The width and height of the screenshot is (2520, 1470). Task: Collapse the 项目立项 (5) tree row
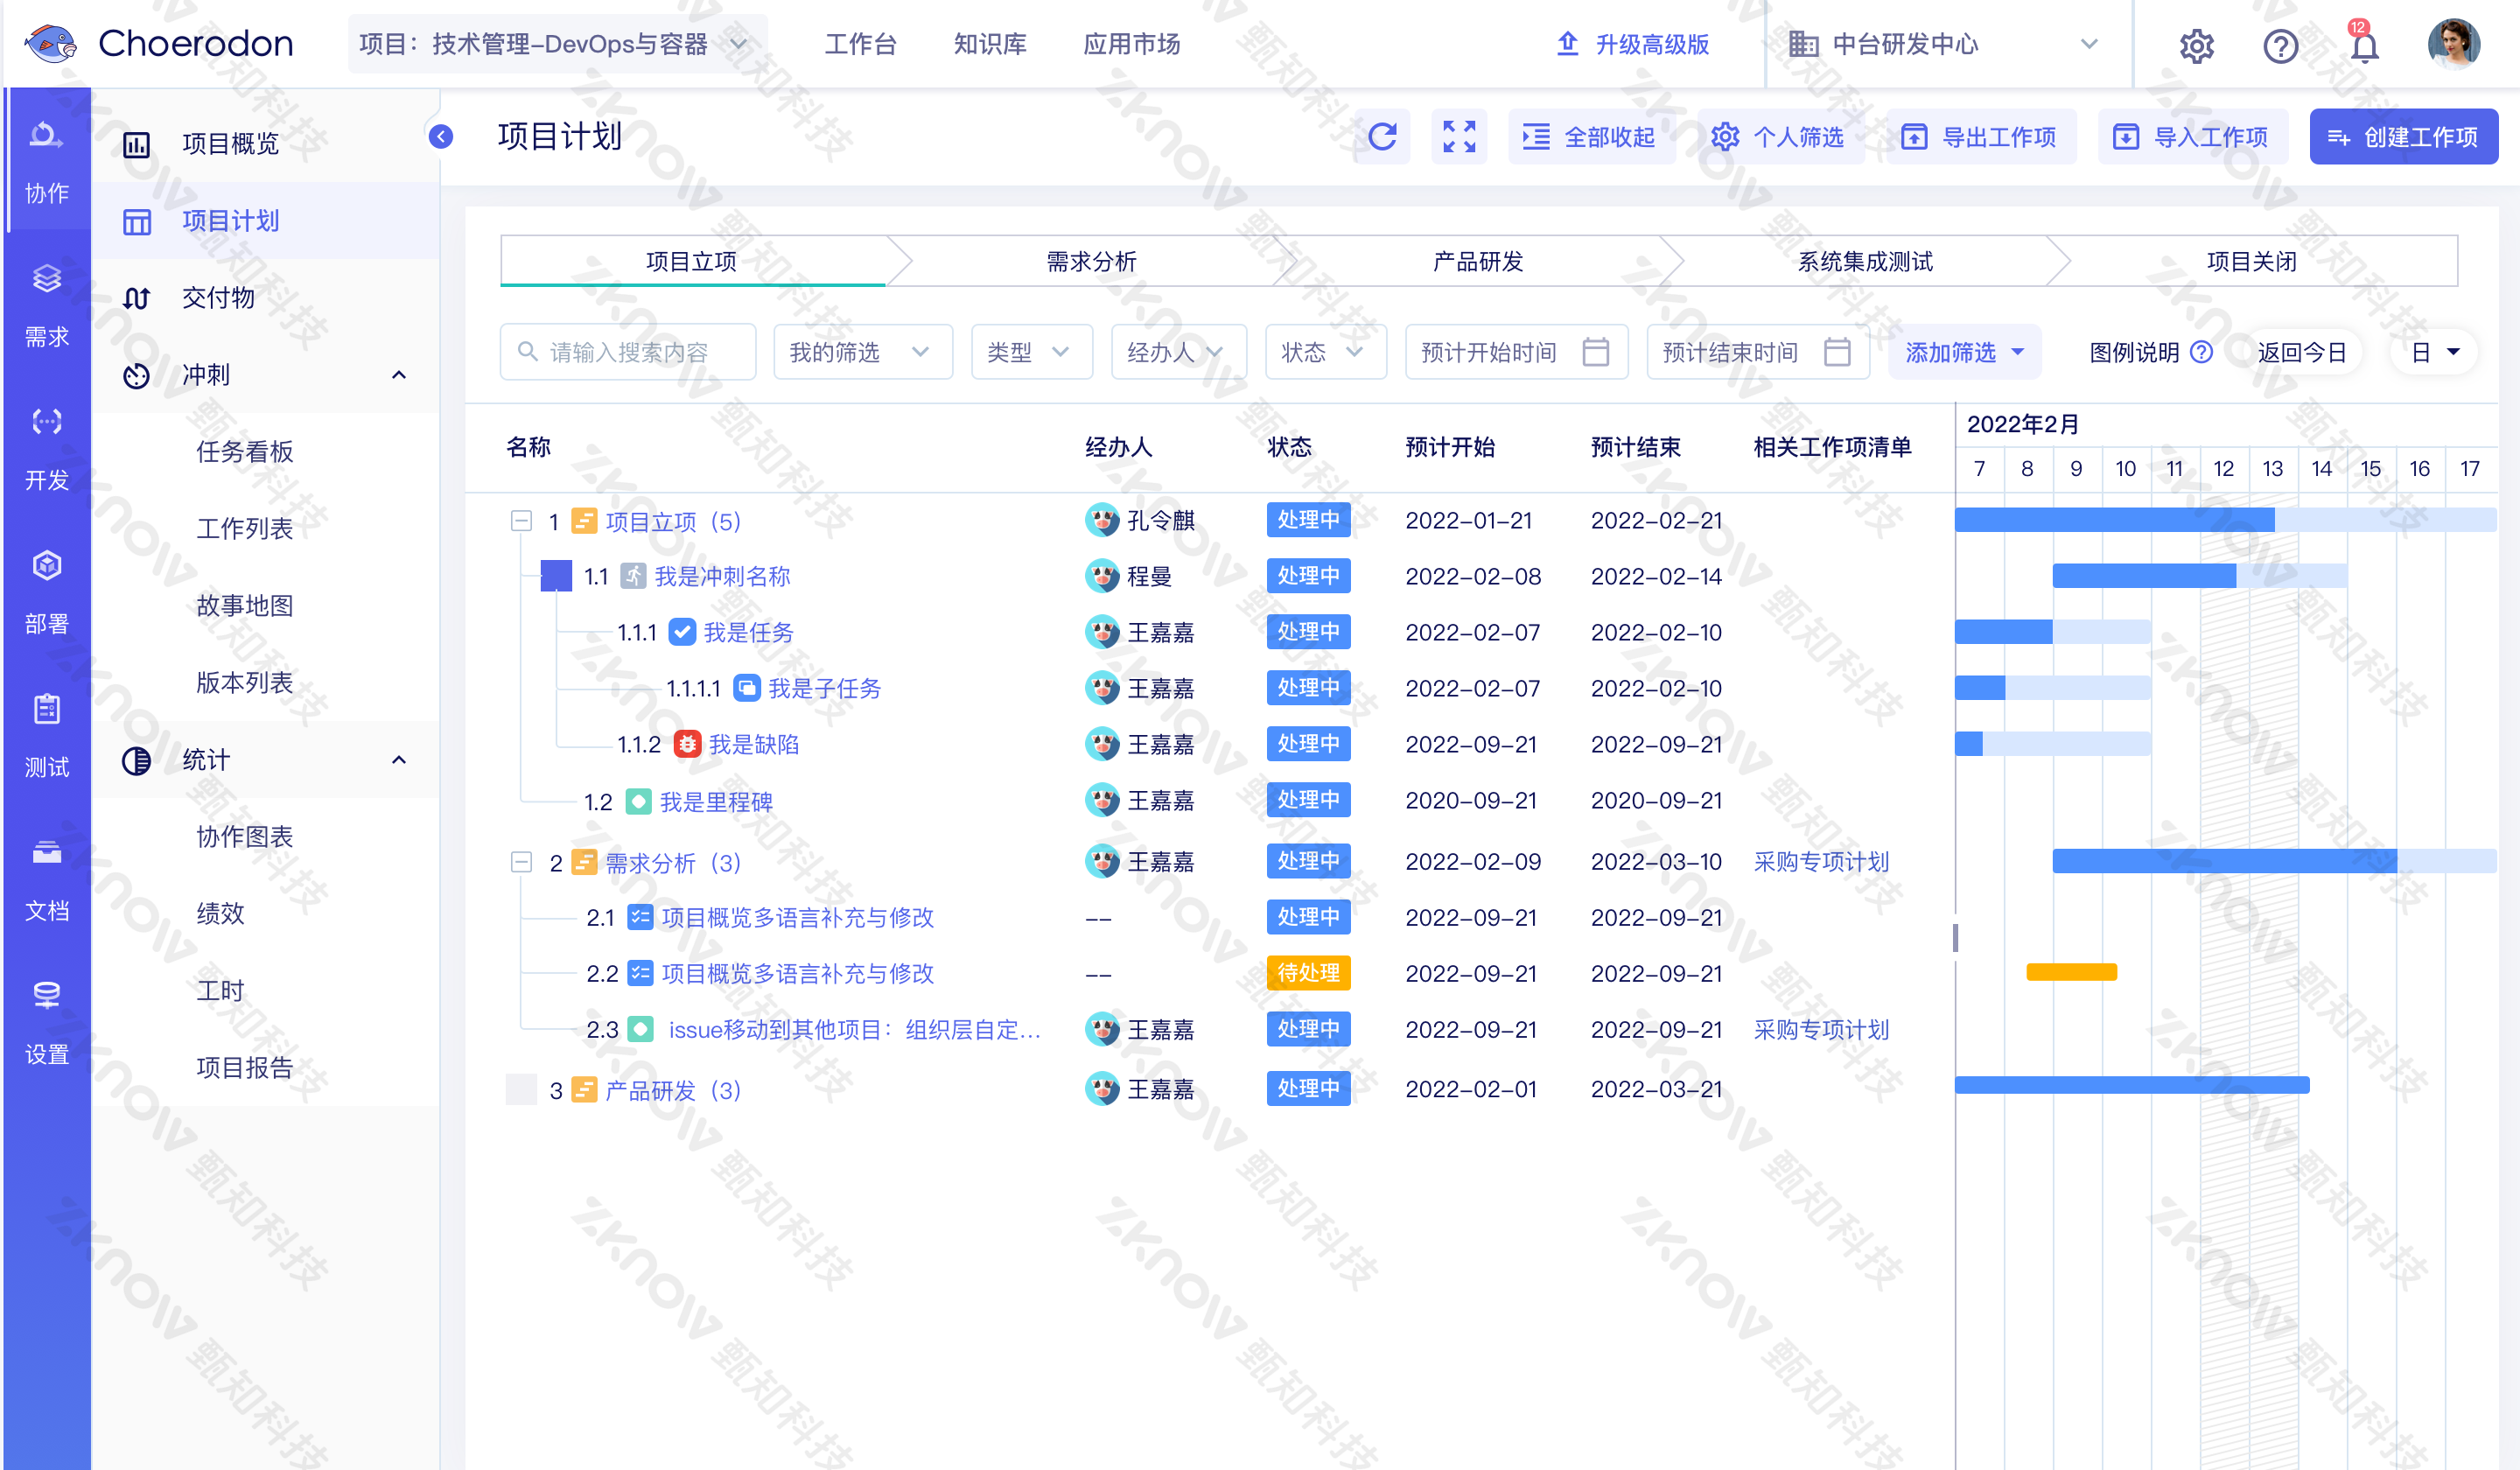point(521,521)
